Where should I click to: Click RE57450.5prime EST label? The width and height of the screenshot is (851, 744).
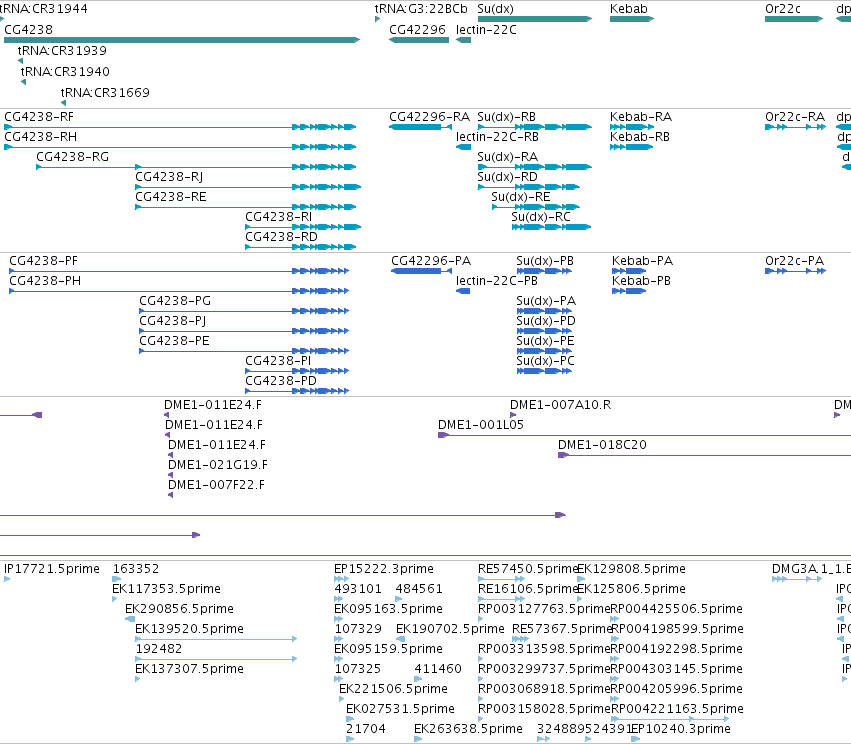pos(528,569)
